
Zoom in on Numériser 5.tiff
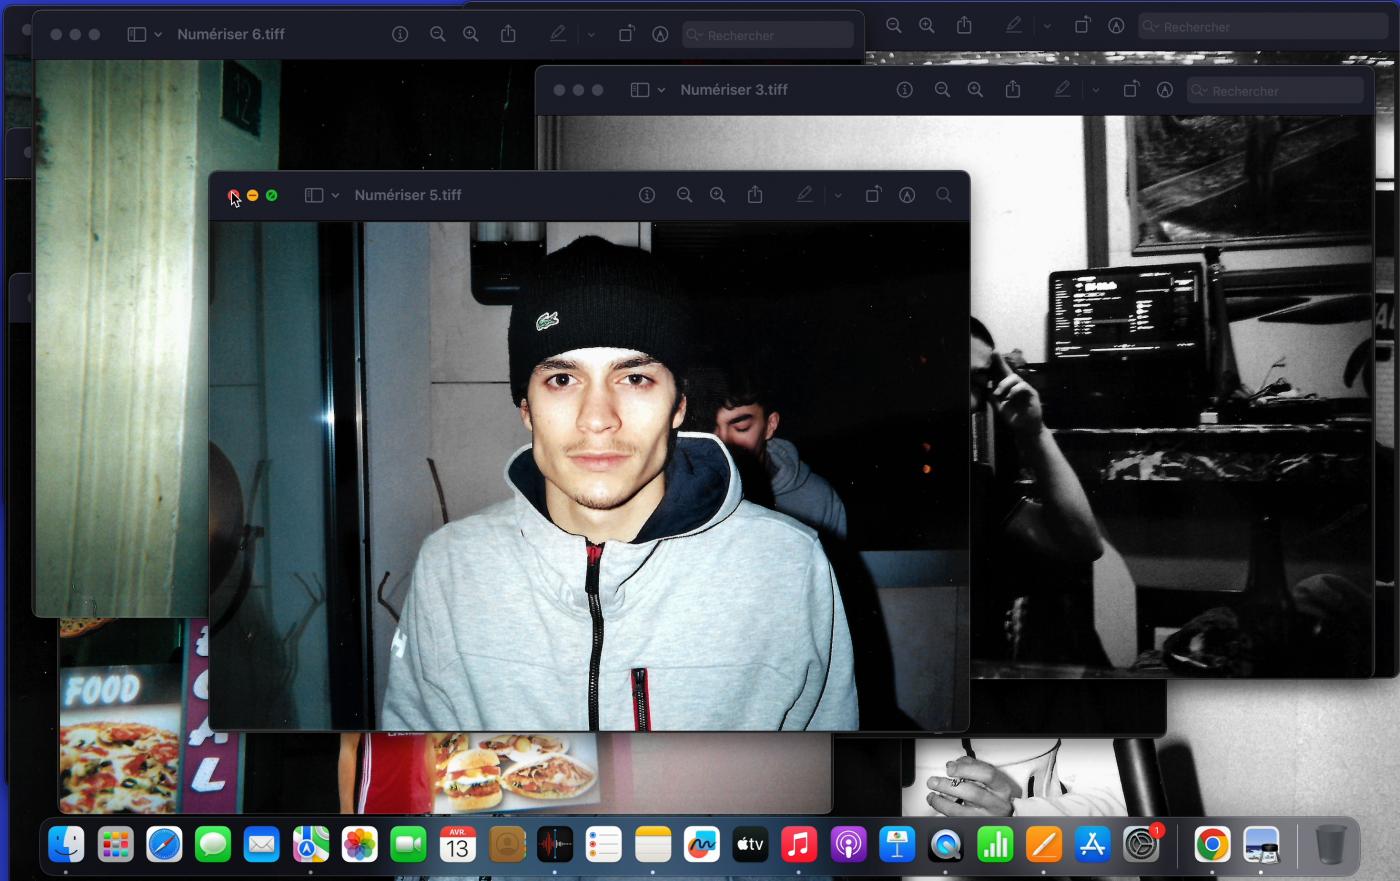717,195
